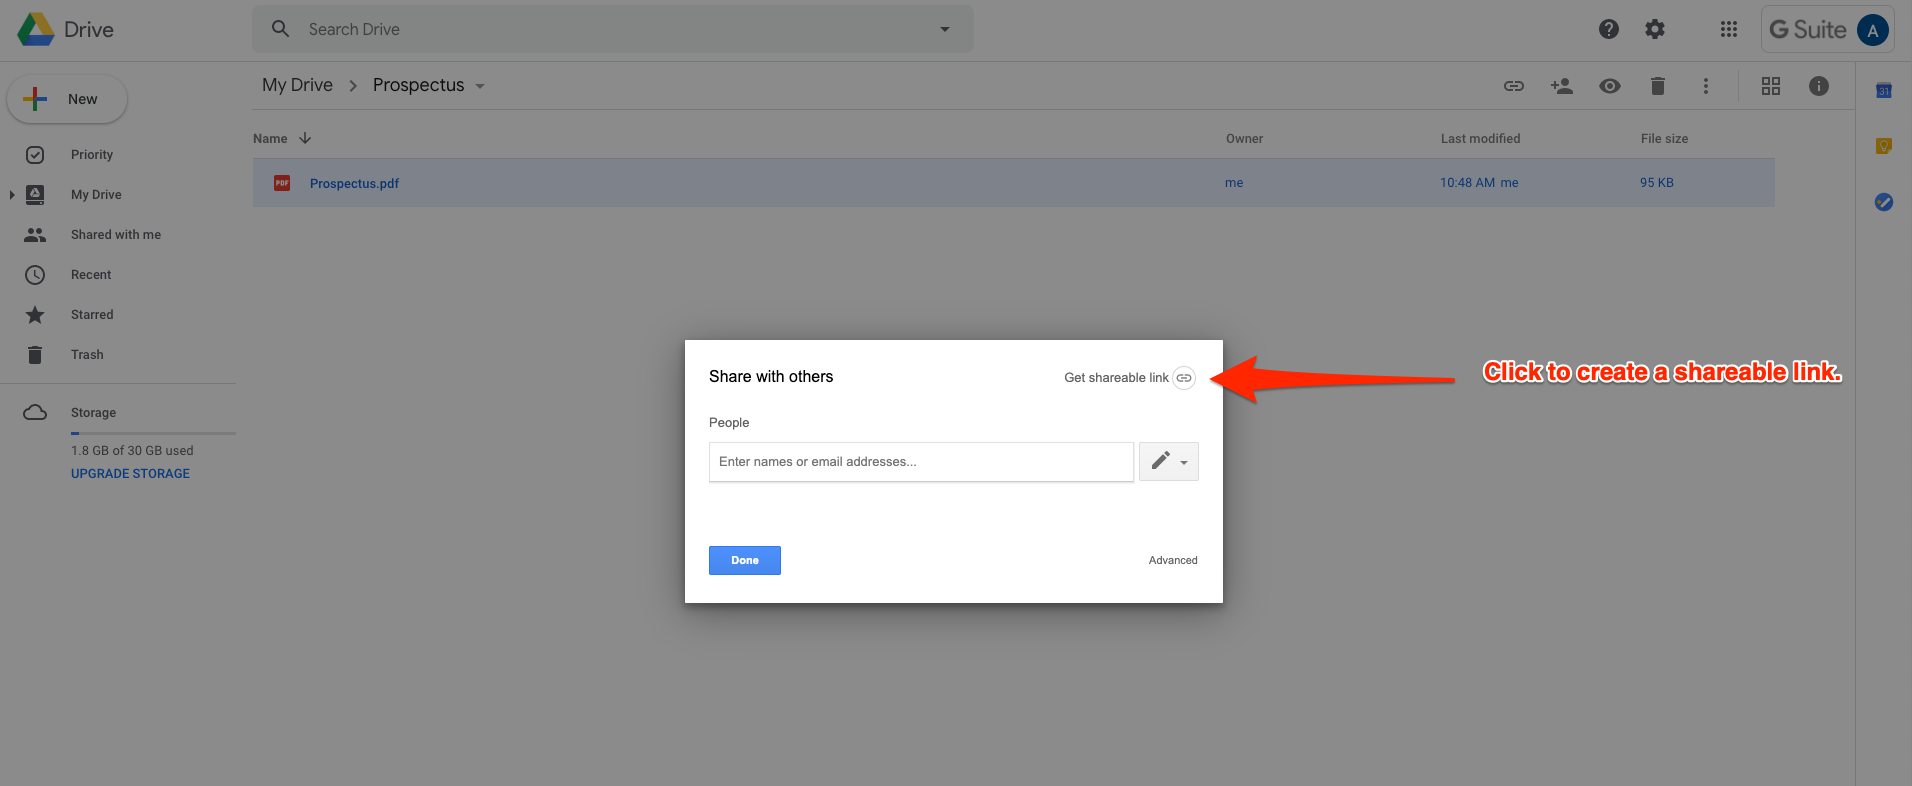The height and width of the screenshot is (786, 1912).
Task: Open Tasks side panel icon
Action: pyautogui.click(x=1884, y=202)
